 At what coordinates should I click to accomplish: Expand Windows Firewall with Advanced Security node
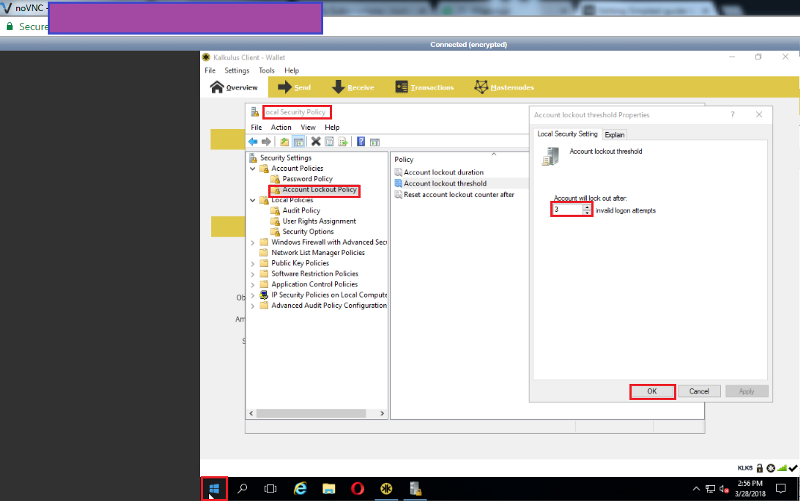click(x=253, y=242)
